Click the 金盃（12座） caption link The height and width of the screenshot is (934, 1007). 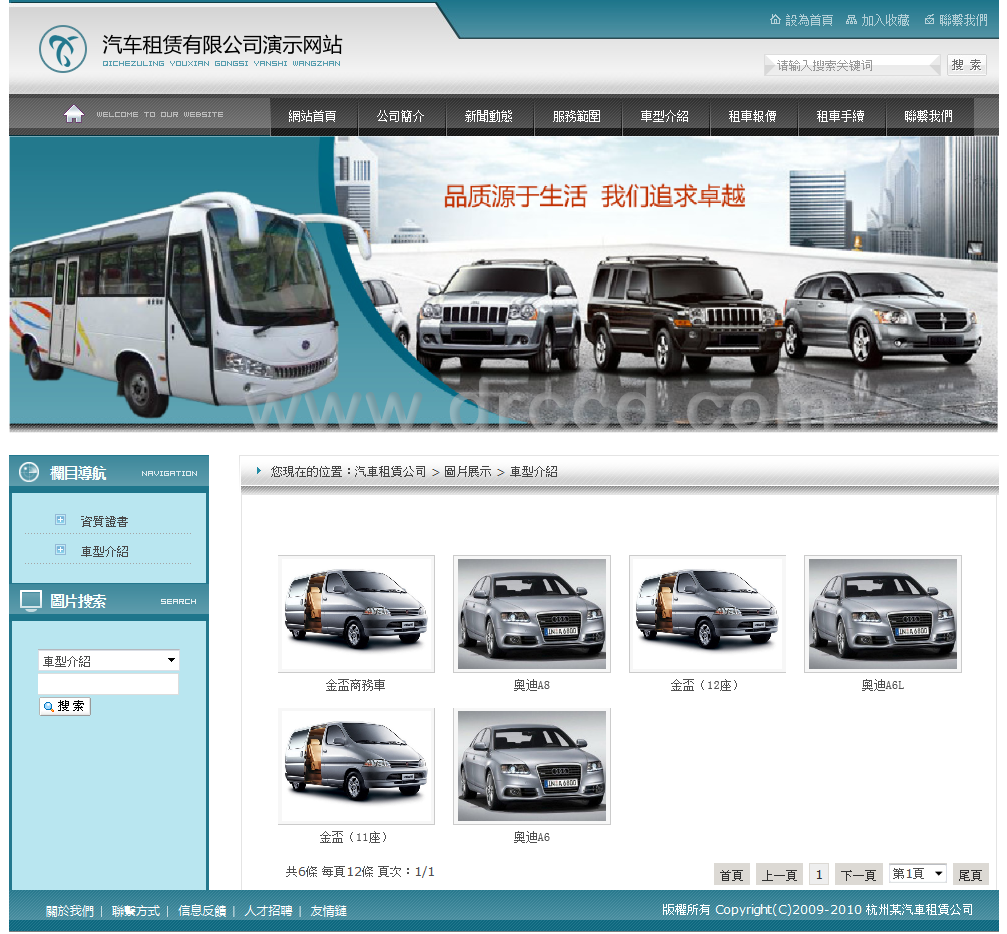click(707, 685)
